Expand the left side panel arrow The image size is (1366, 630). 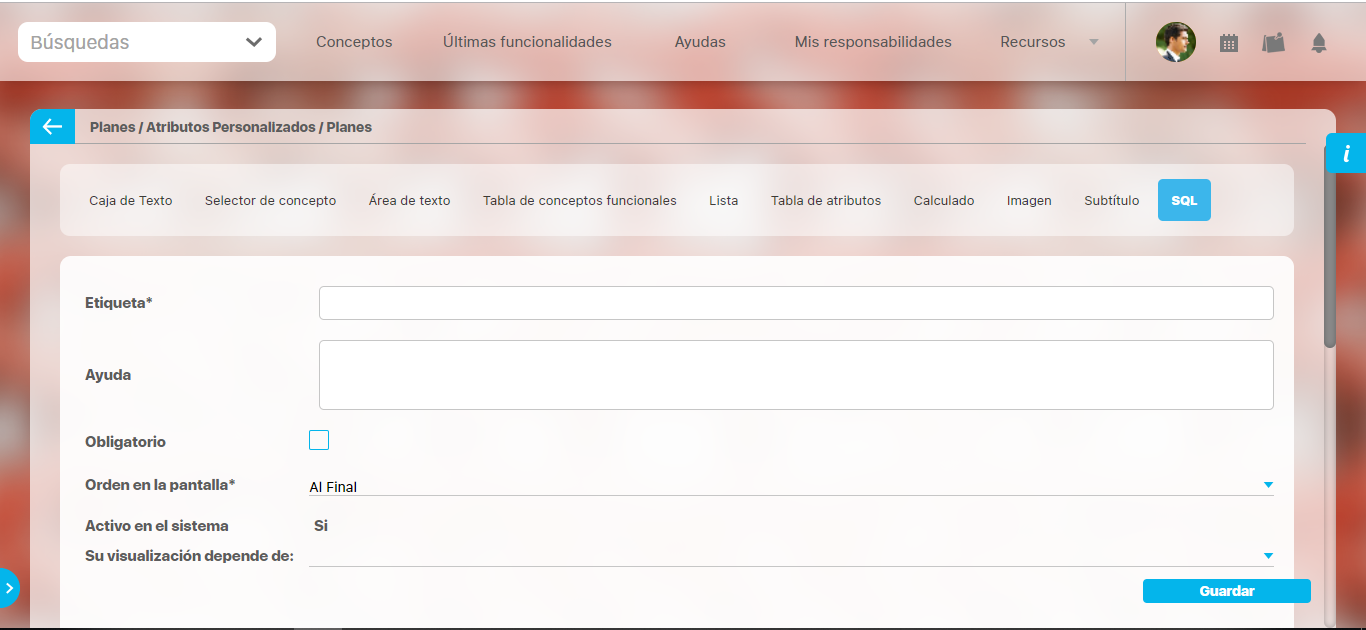click(9, 588)
